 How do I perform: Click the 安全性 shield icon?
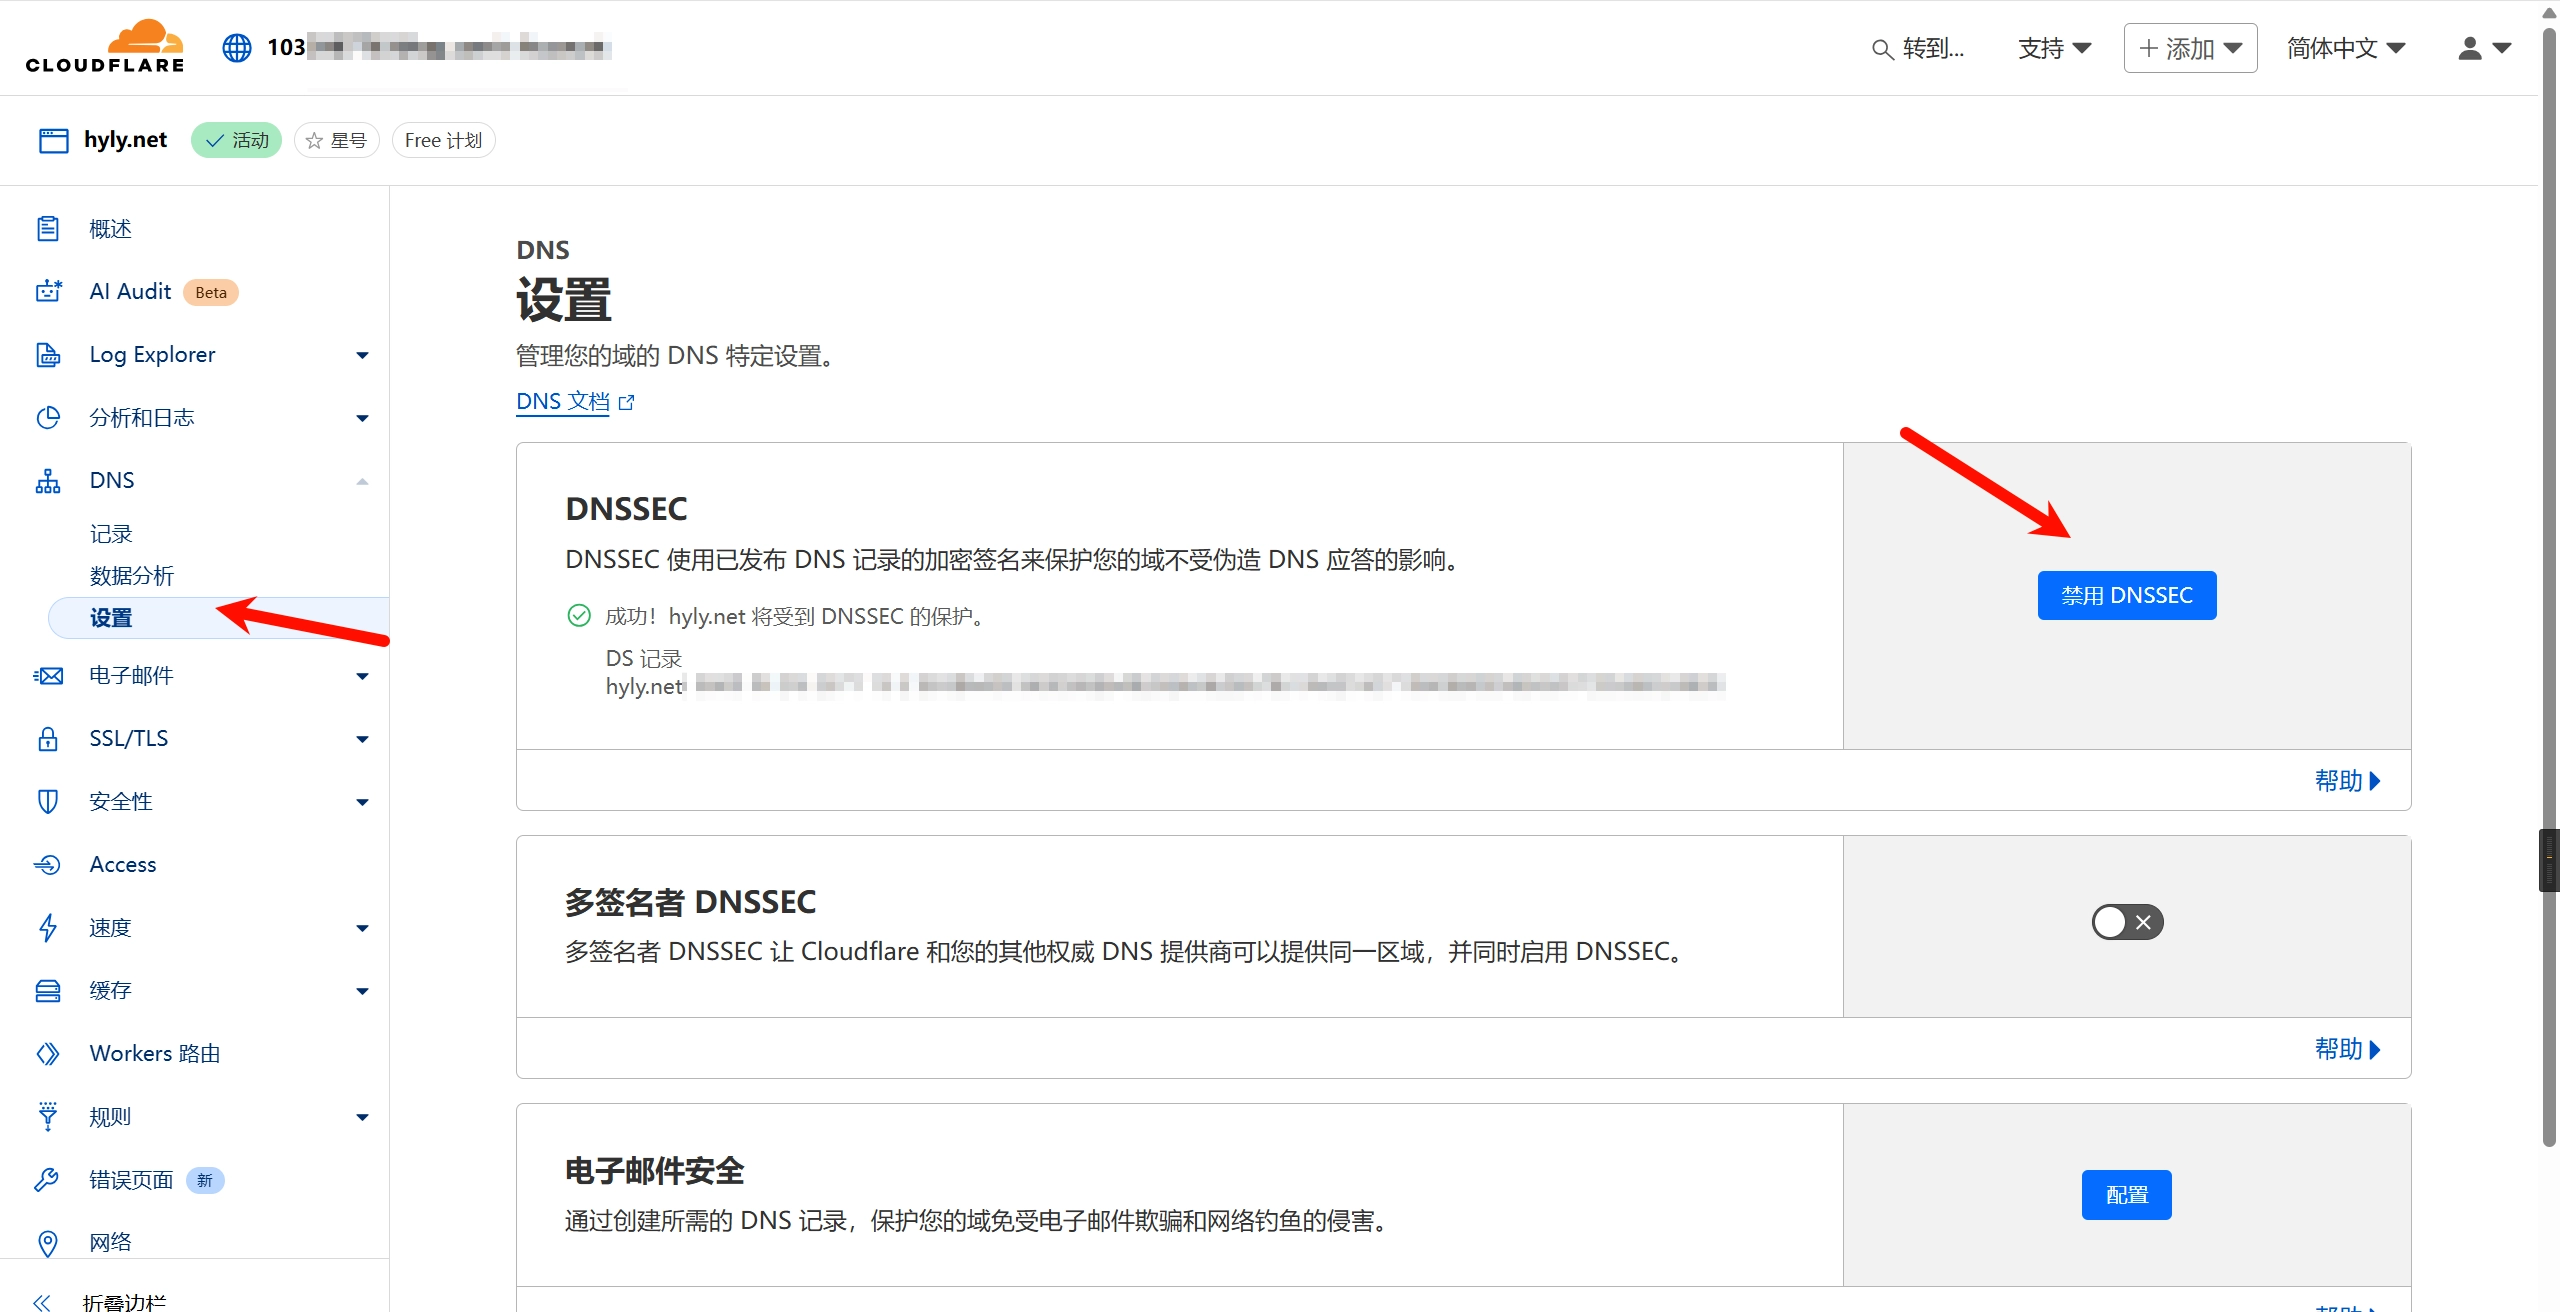48,802
